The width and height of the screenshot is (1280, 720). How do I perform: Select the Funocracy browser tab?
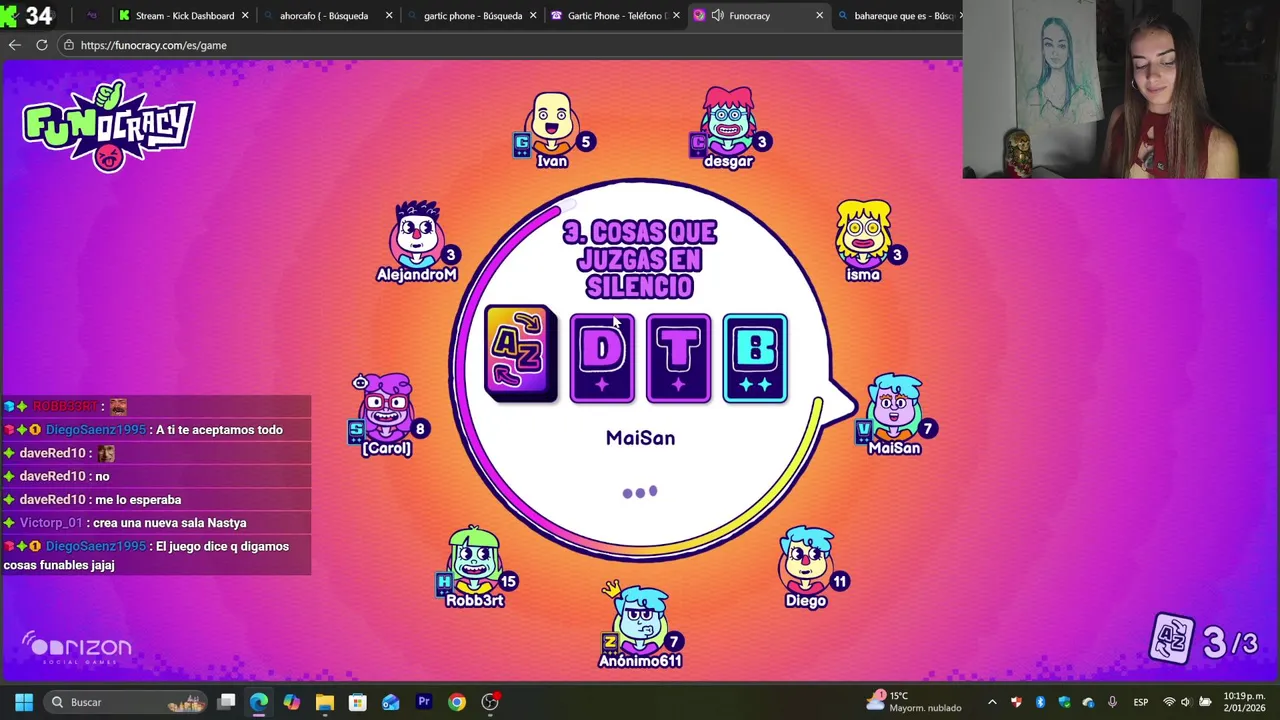(760, 15)
